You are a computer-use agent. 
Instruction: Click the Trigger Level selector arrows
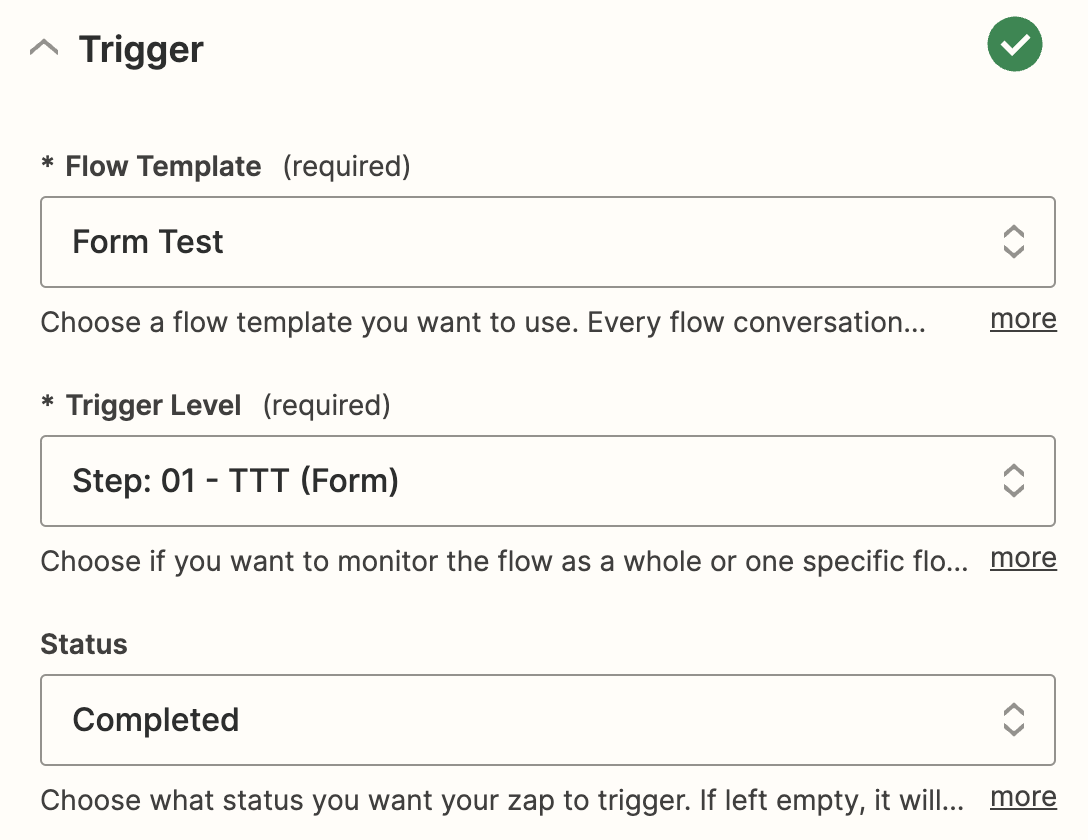click(1014, 481)
